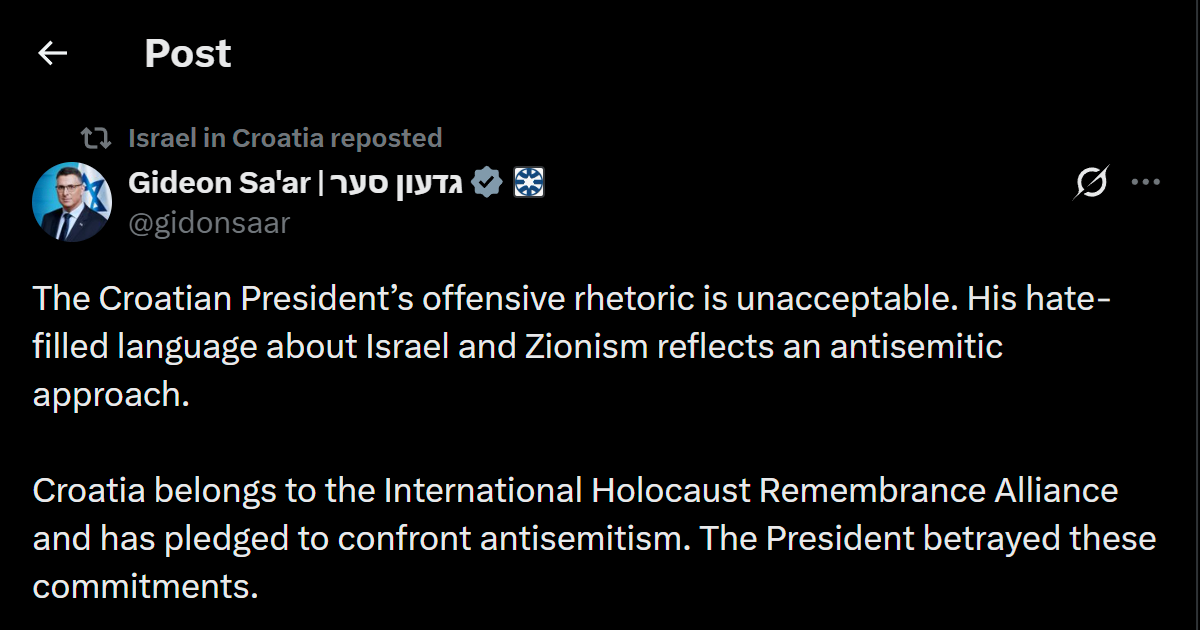
Task: Open Gideon Sa'ar's profile picture
Action: (72, 202)
